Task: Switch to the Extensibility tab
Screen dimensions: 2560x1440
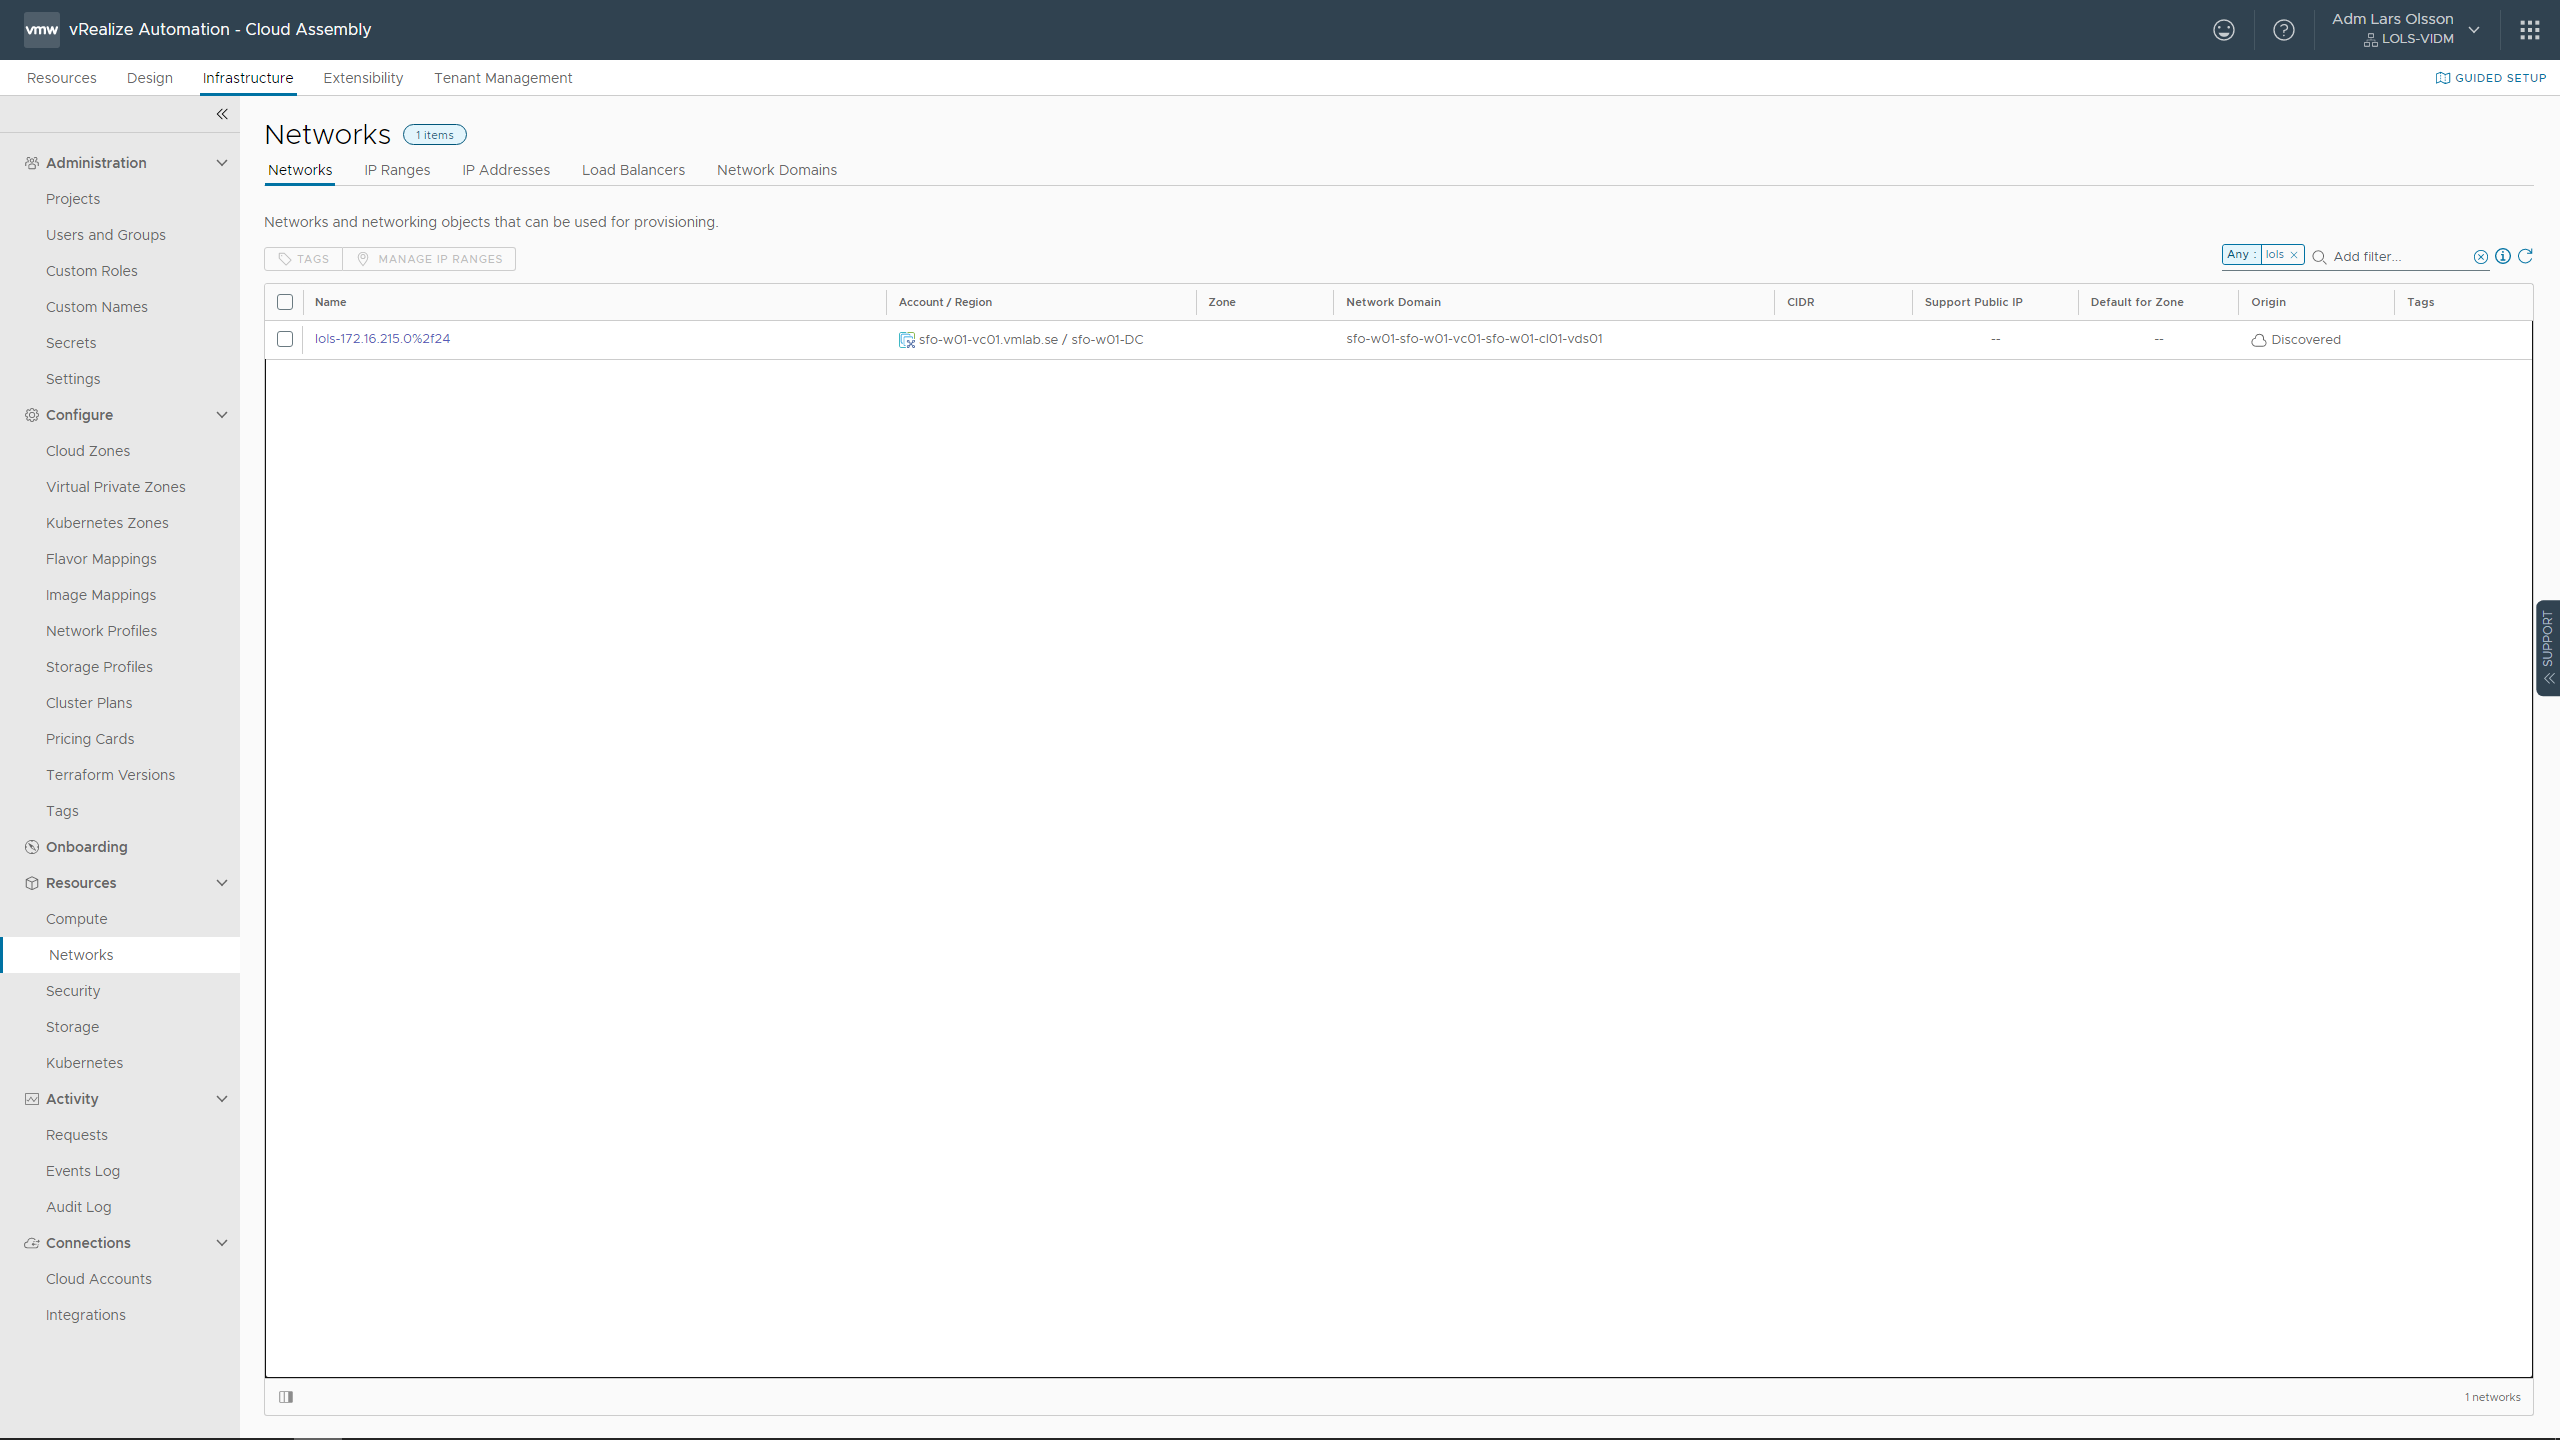Action: [363, 78]
